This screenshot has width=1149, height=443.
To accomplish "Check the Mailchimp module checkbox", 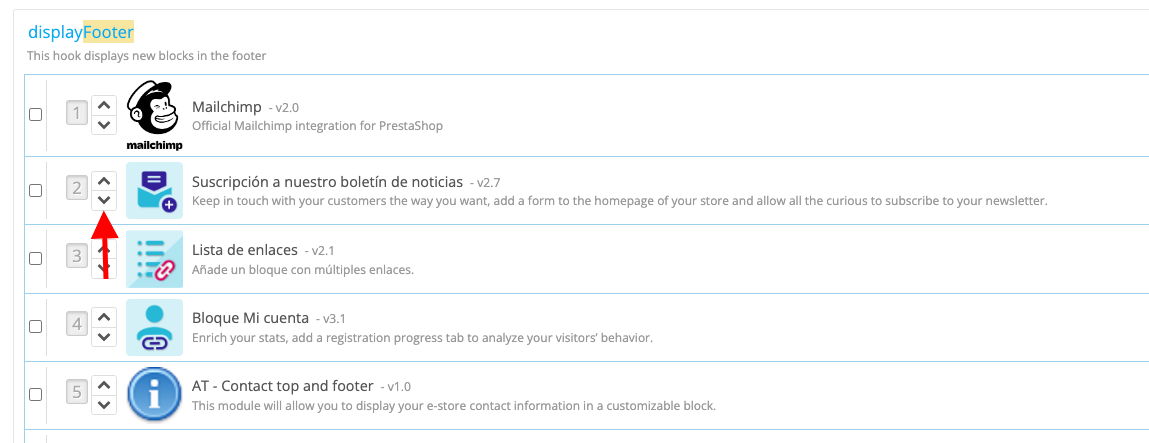I will 35,115.
